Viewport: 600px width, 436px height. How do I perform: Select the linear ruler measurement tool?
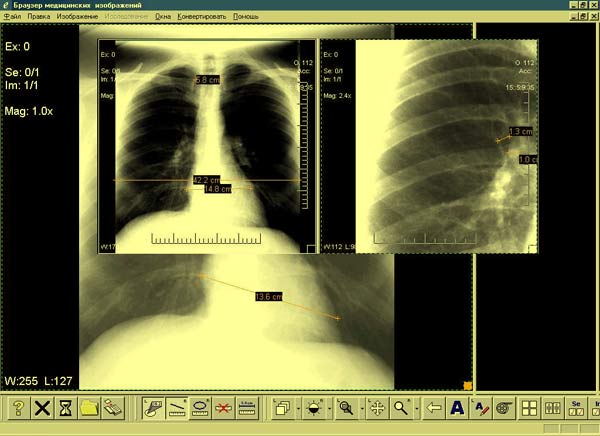[x=178, y=408]
